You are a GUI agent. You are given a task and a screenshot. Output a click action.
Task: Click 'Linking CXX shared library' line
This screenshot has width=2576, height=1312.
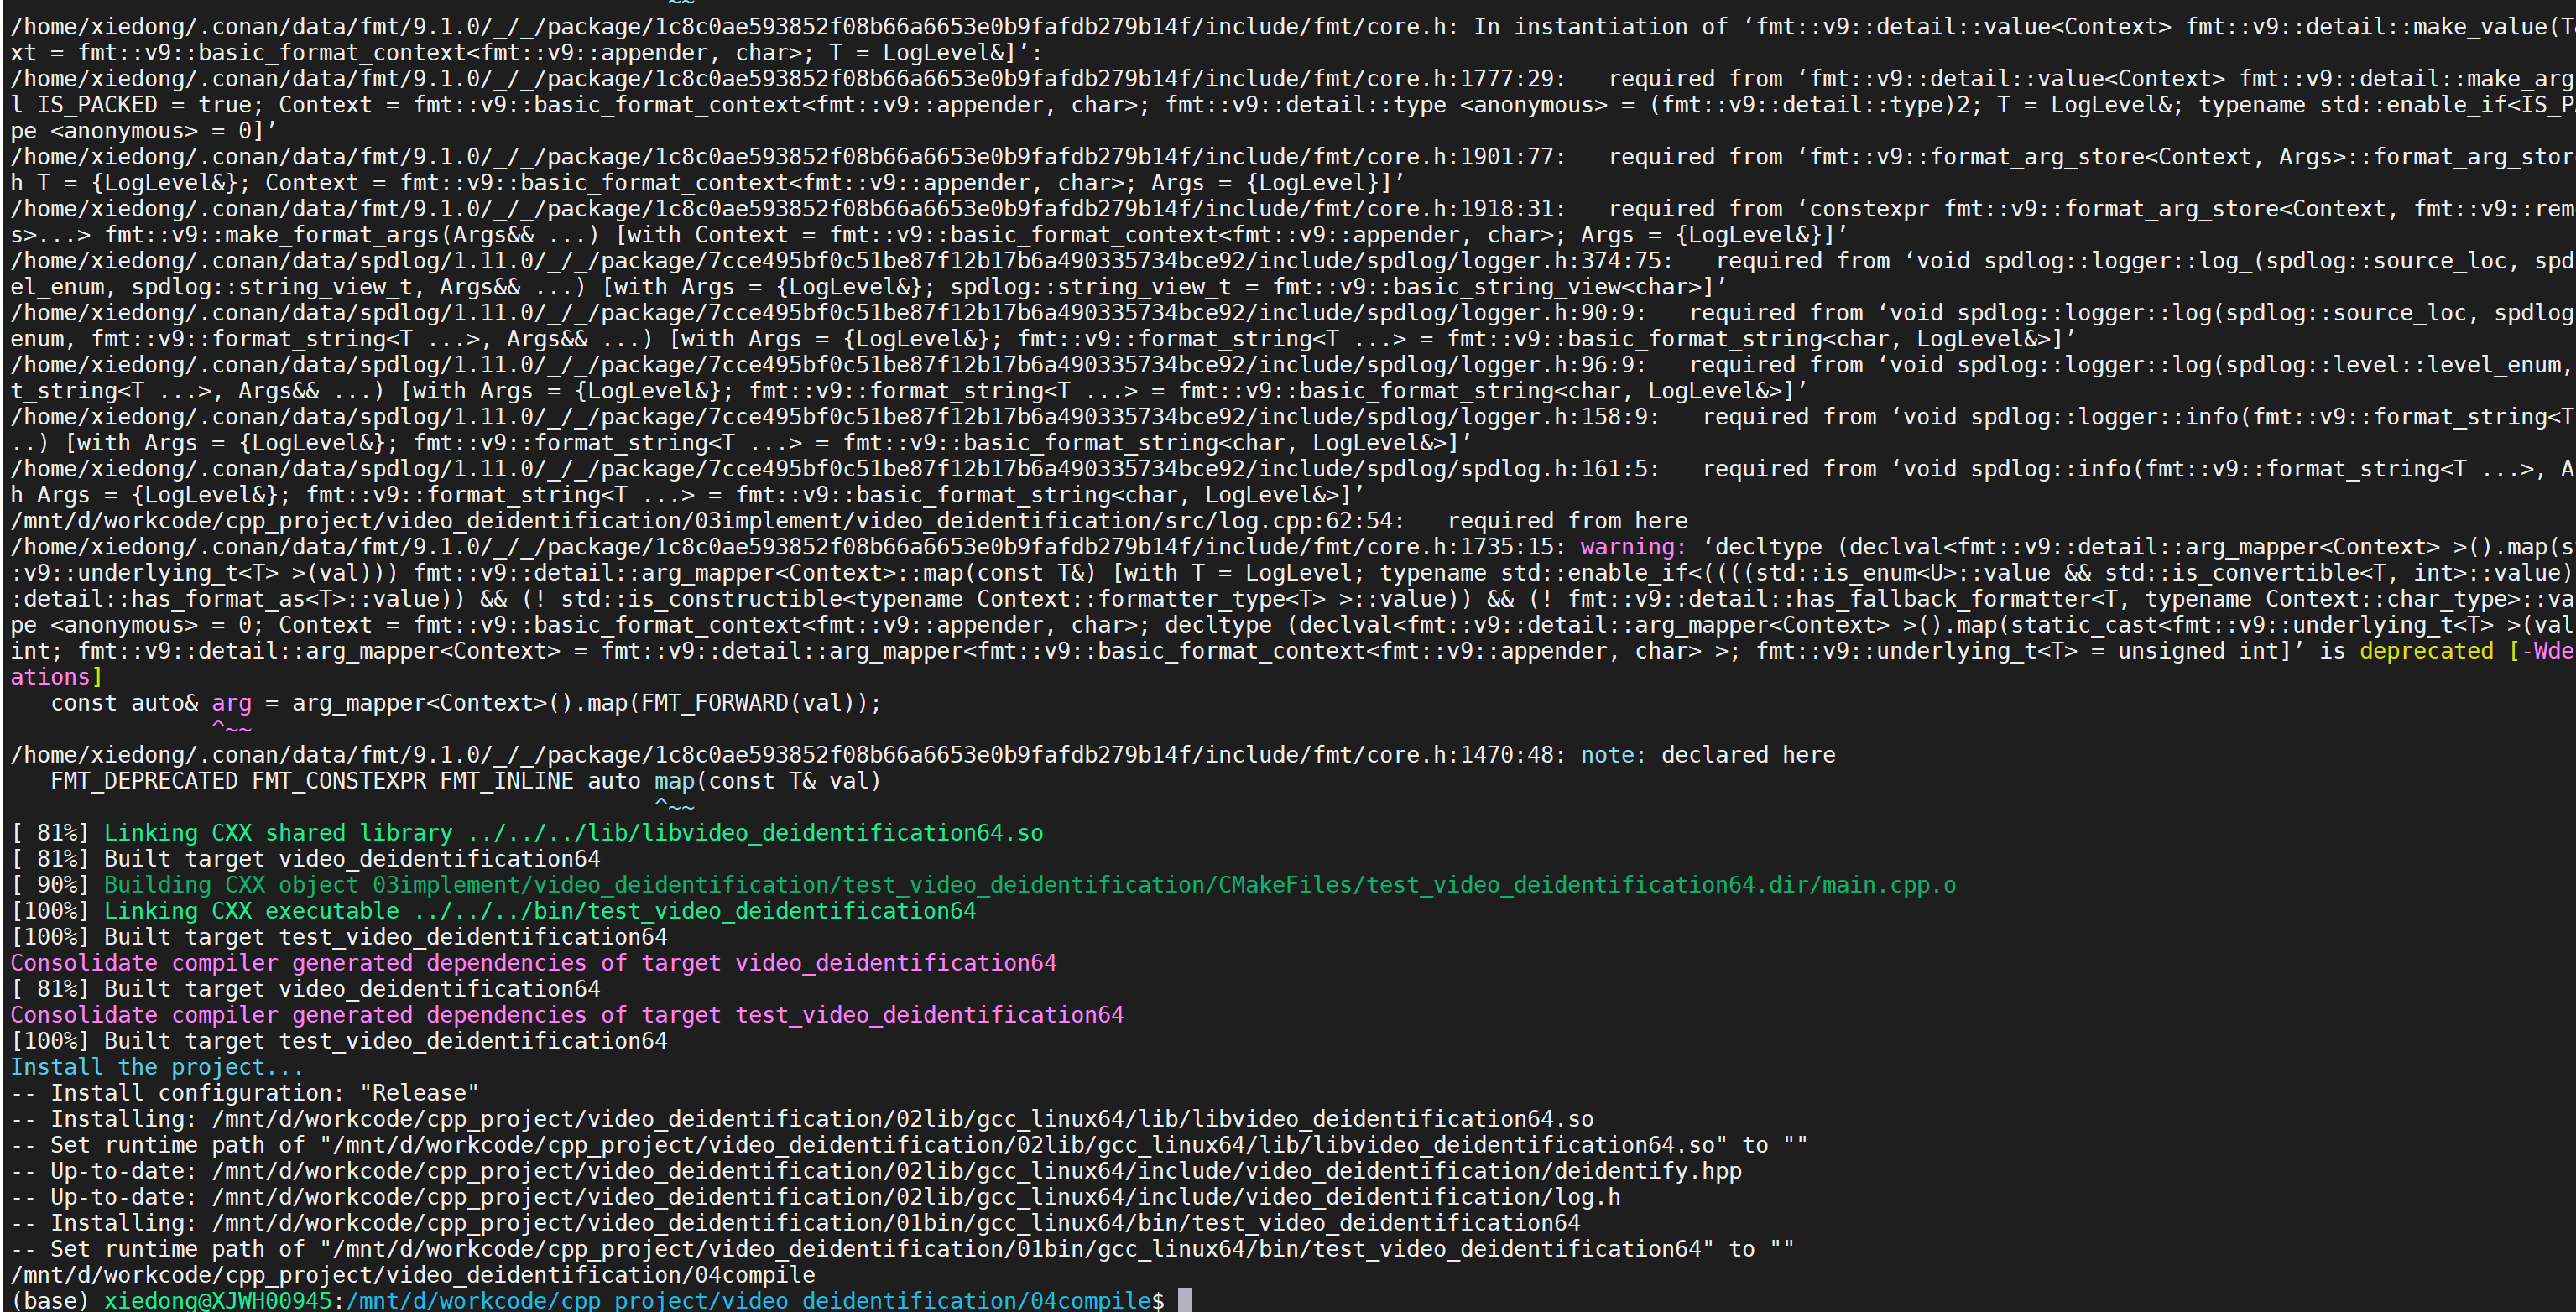coord(527,833)
